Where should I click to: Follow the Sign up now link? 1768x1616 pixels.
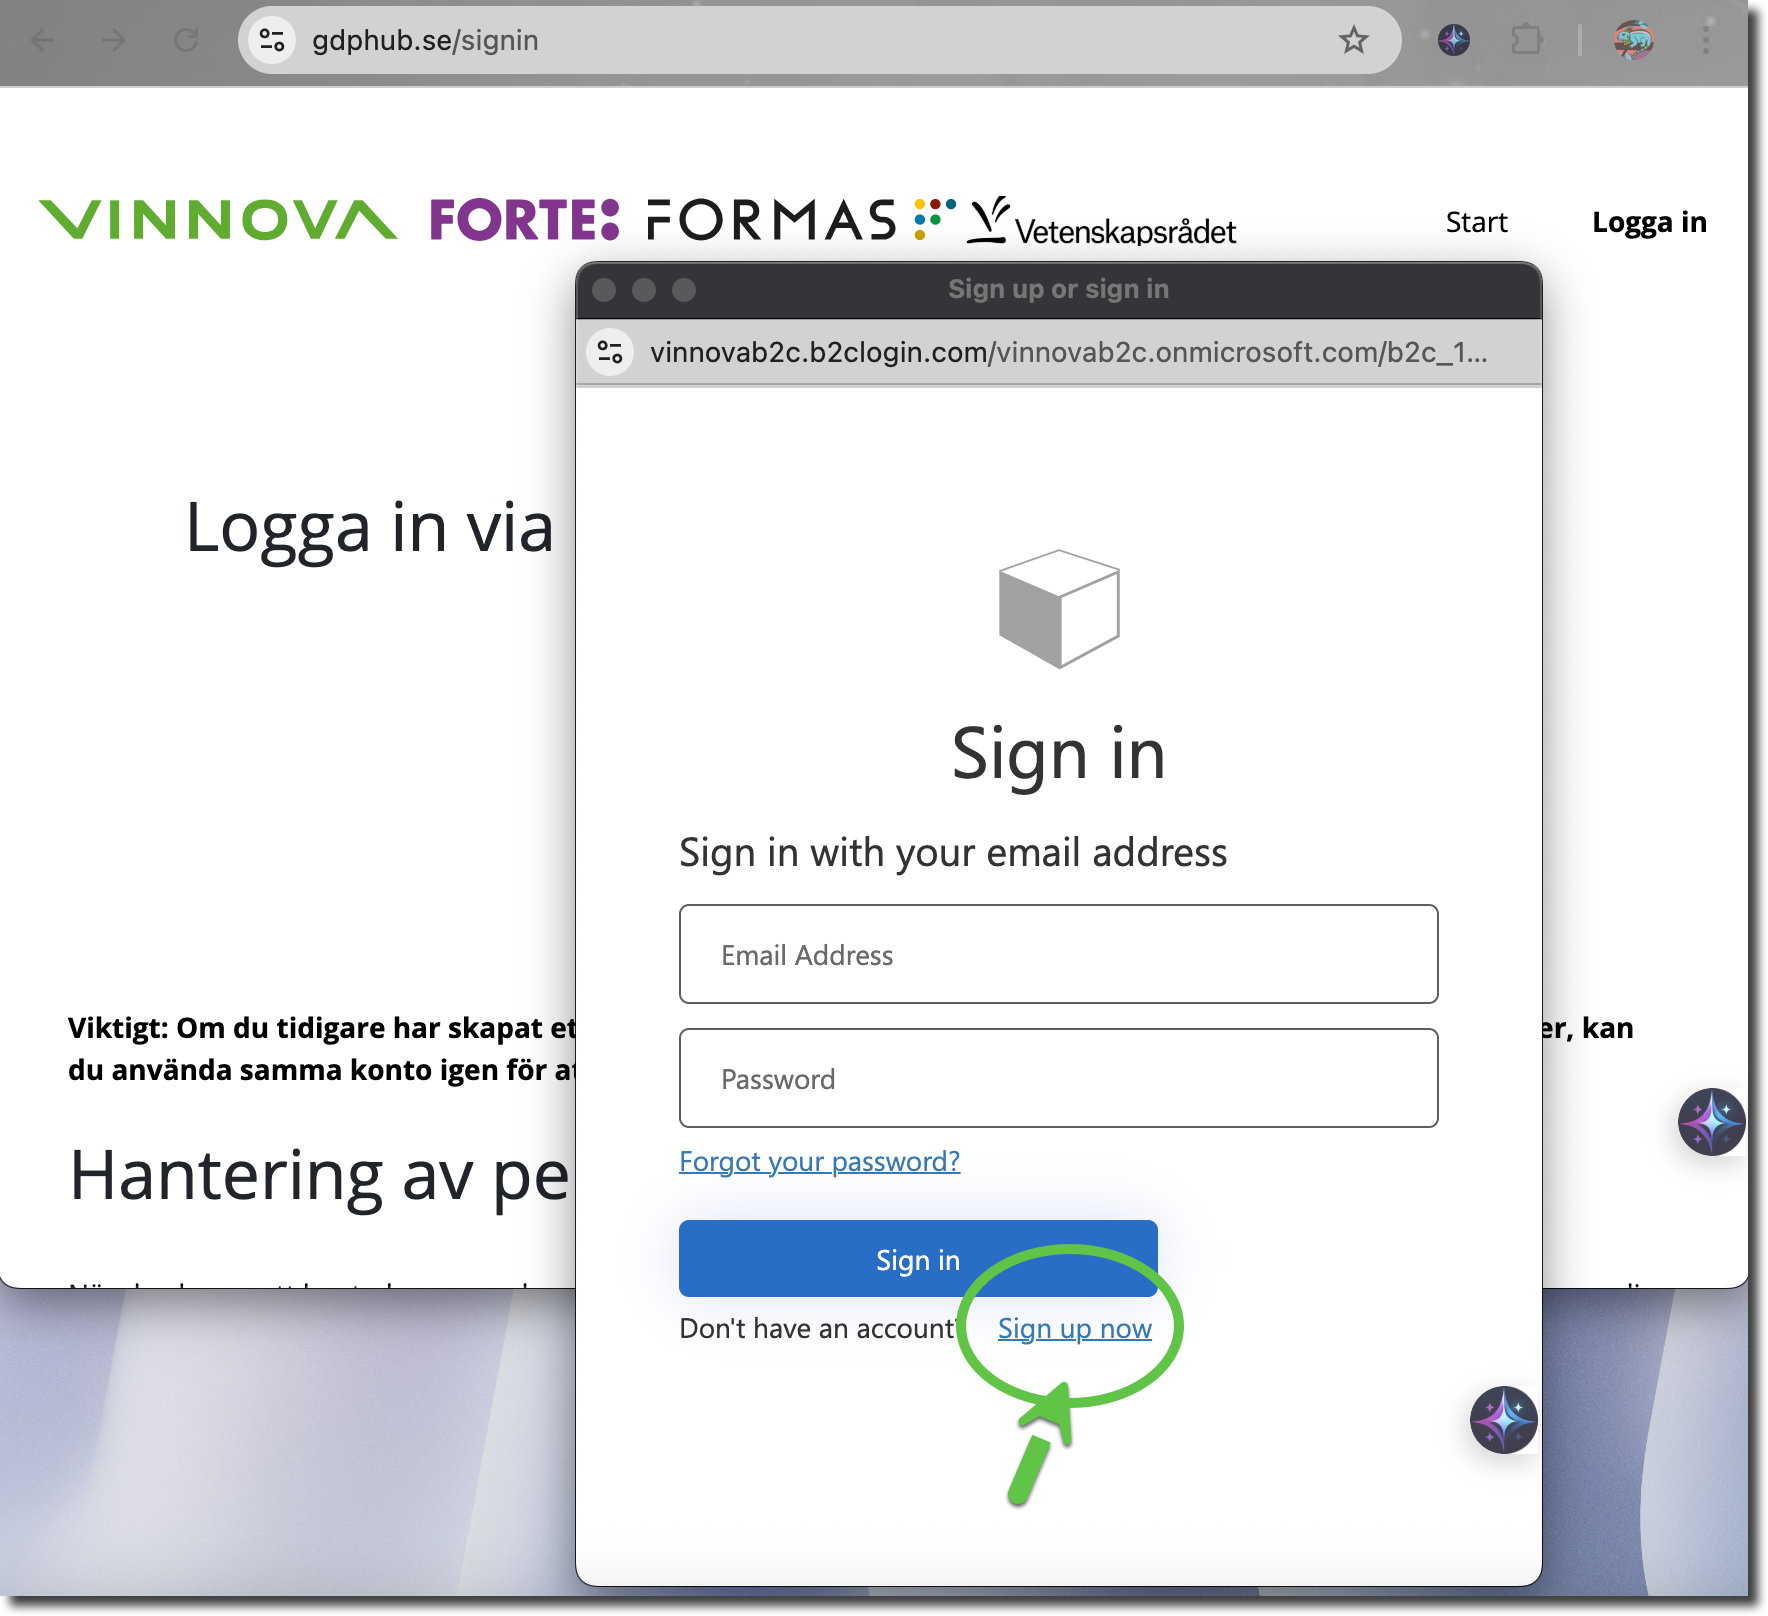tap(1074, 1328)
